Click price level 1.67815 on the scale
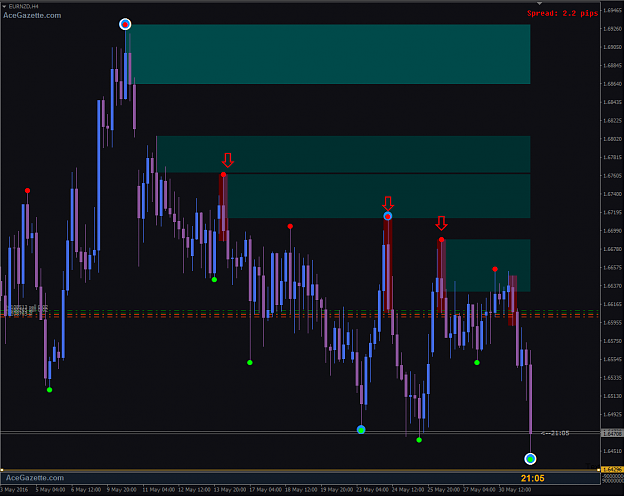 point(613,157)
